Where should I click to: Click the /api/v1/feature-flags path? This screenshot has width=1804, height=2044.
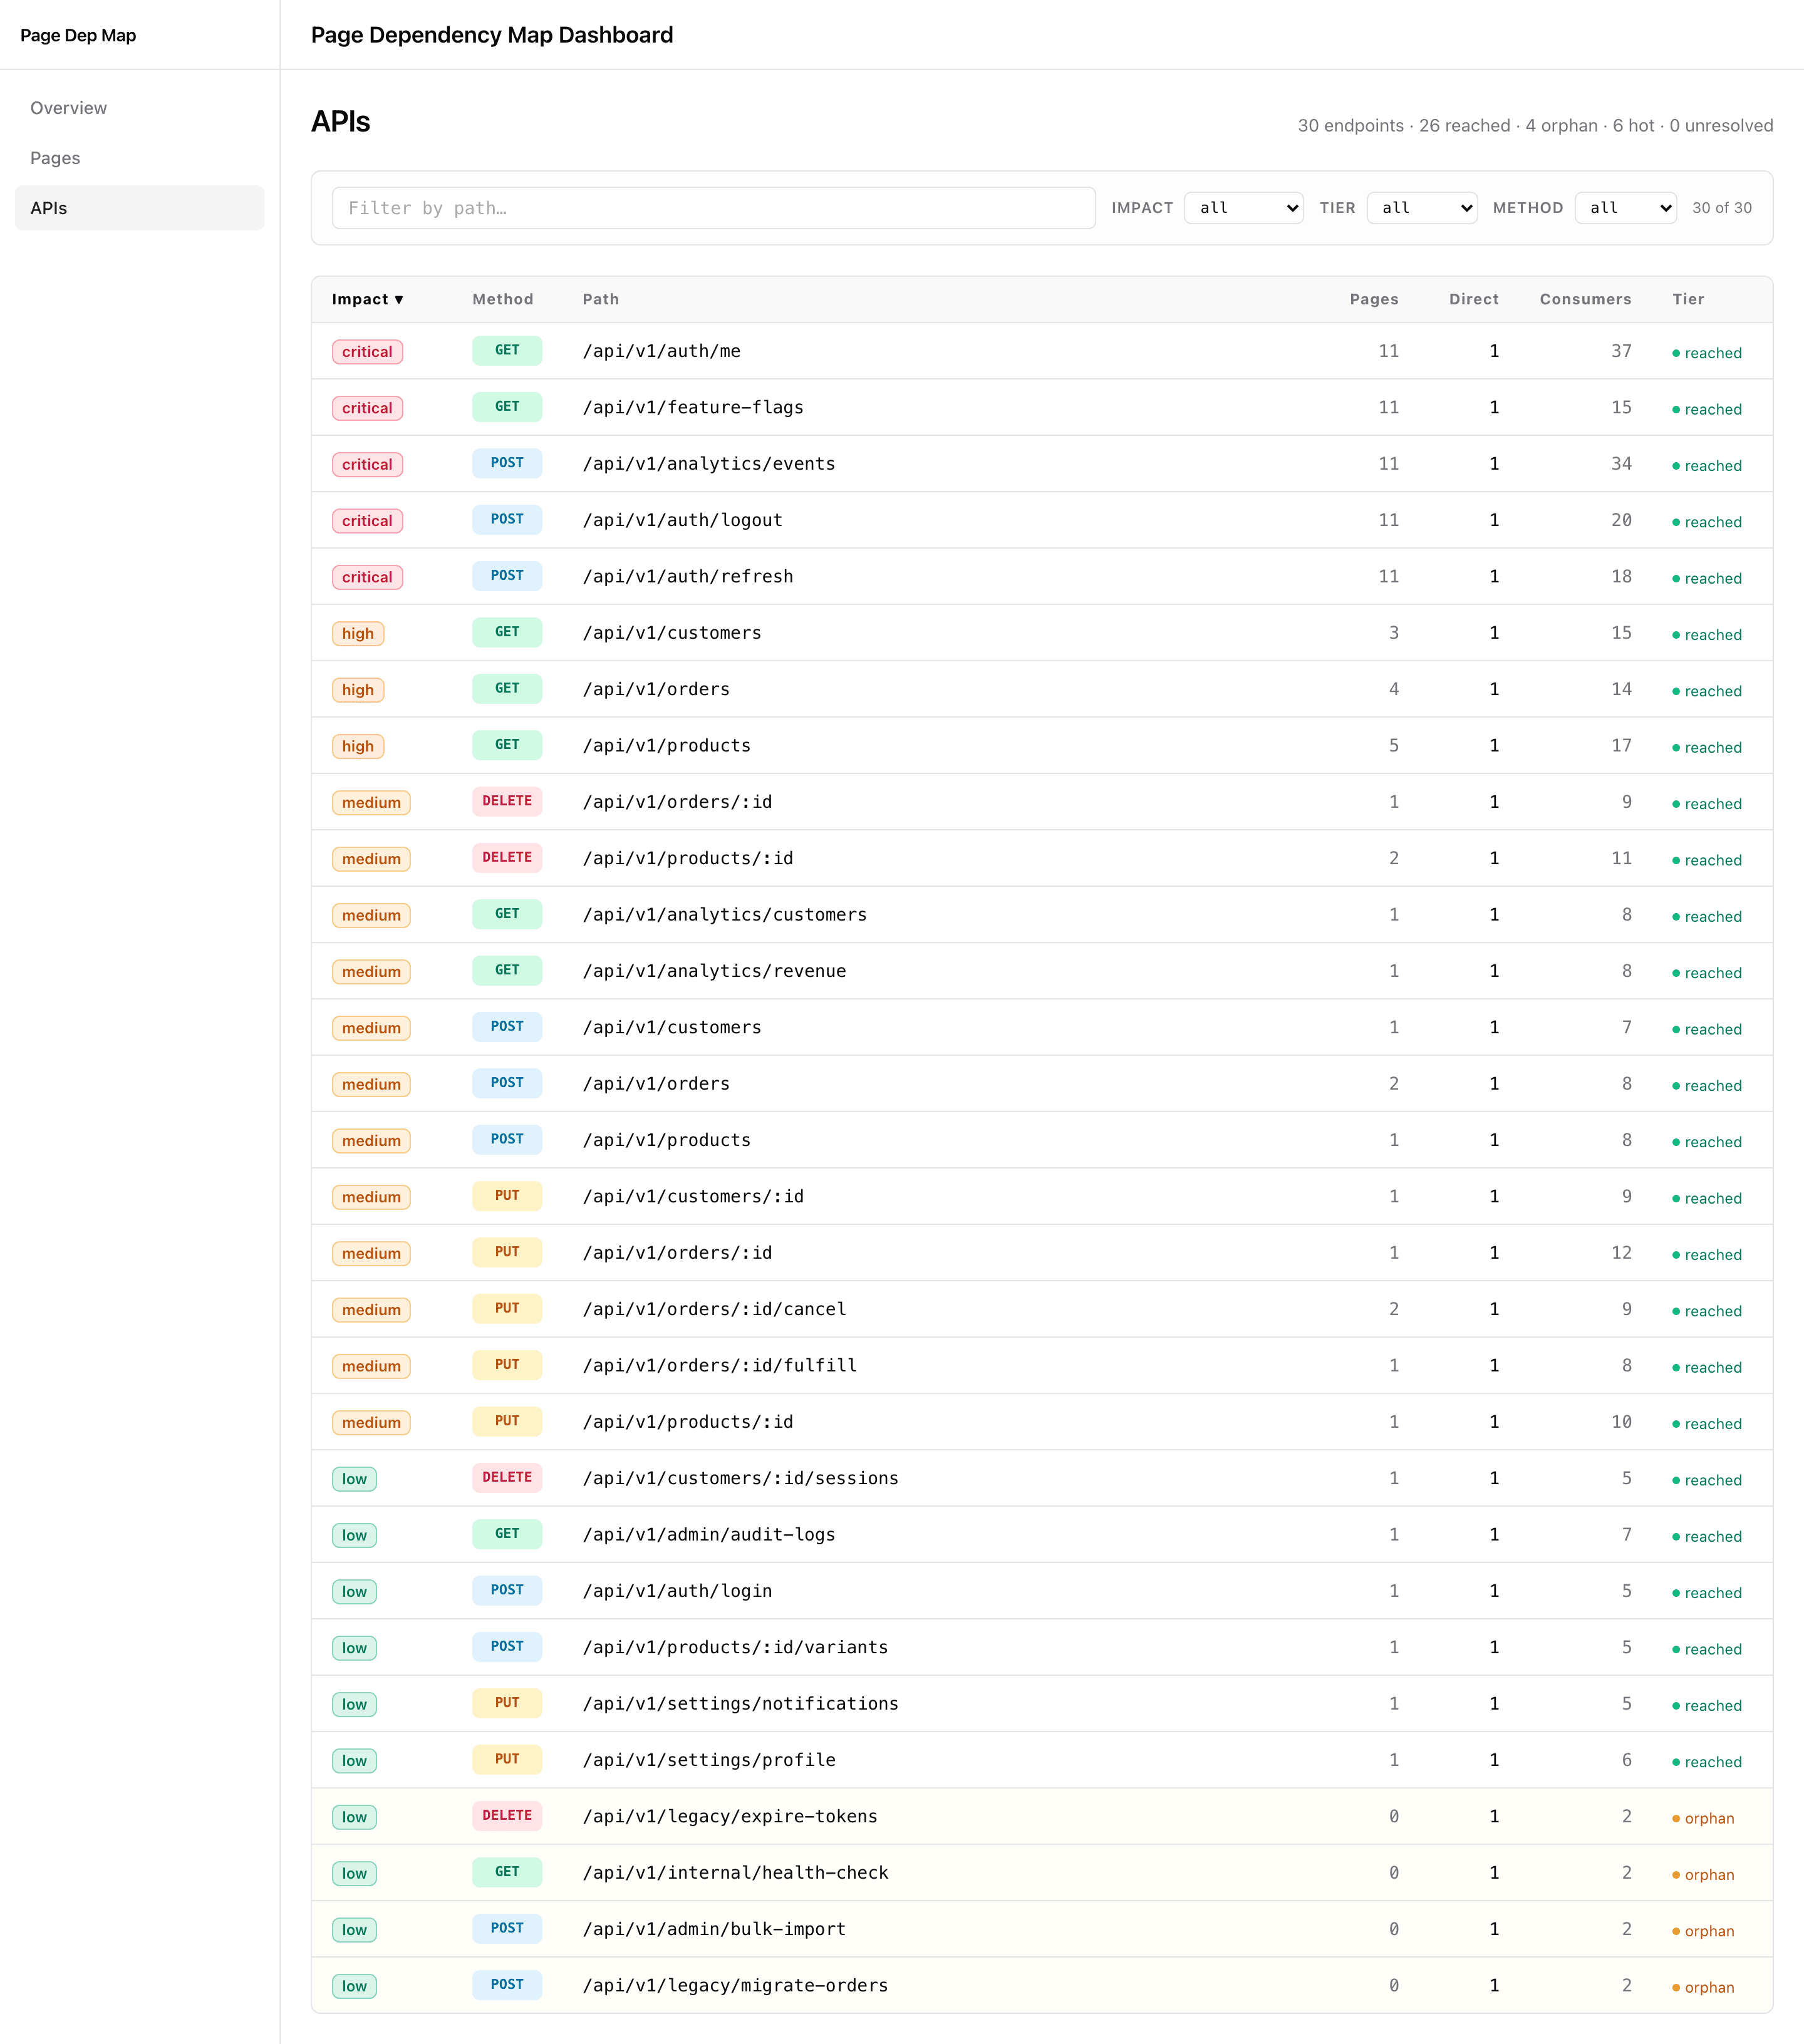pyautogui.click(x=693, y=407)
